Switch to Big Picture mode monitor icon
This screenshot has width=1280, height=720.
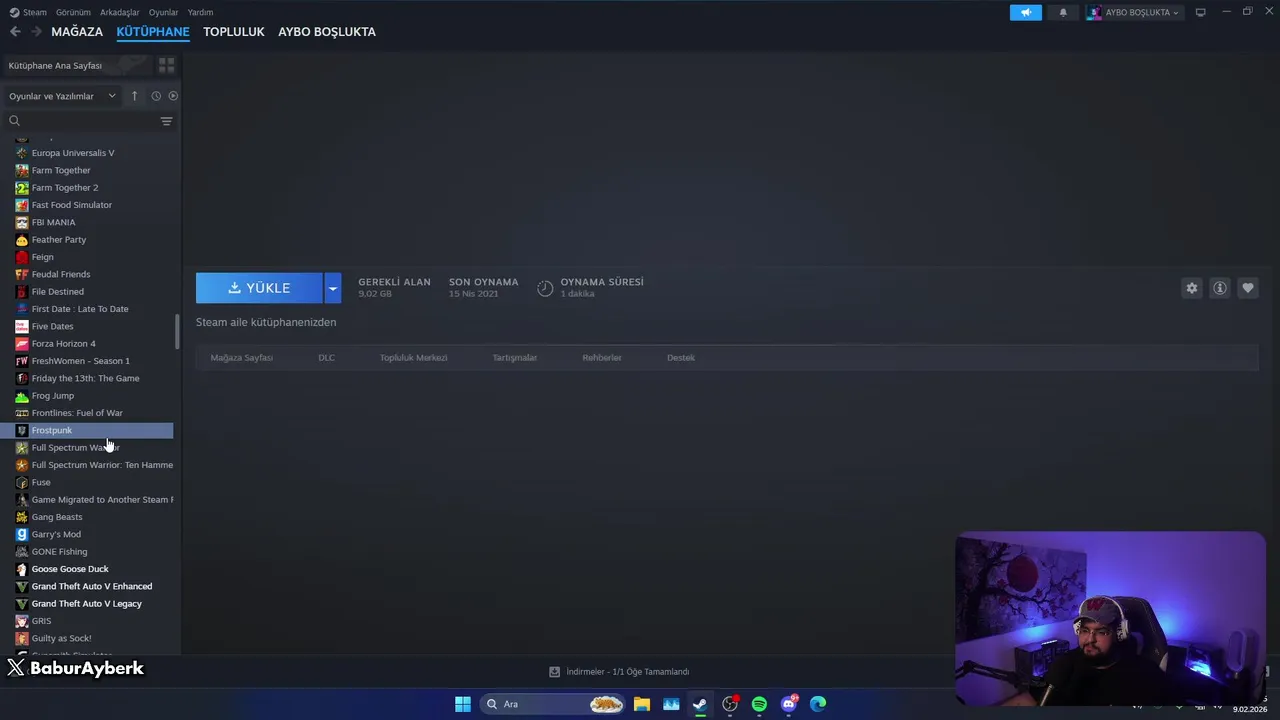pyautogui.click(x=1201, y=12)
